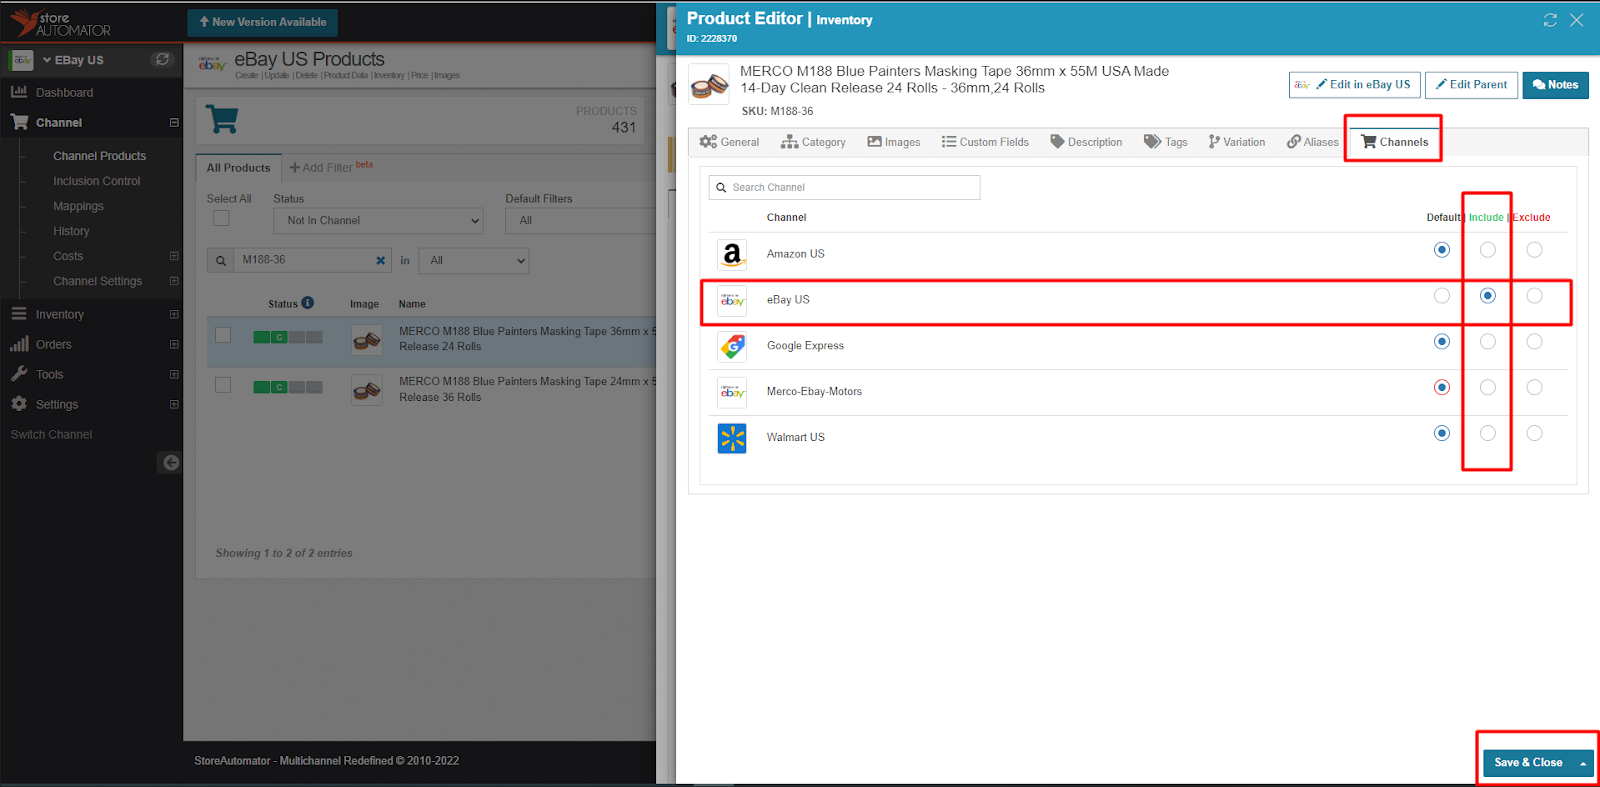
Task: Check the 36 Rolls product row checkbox
Action: tap(223, 385)
